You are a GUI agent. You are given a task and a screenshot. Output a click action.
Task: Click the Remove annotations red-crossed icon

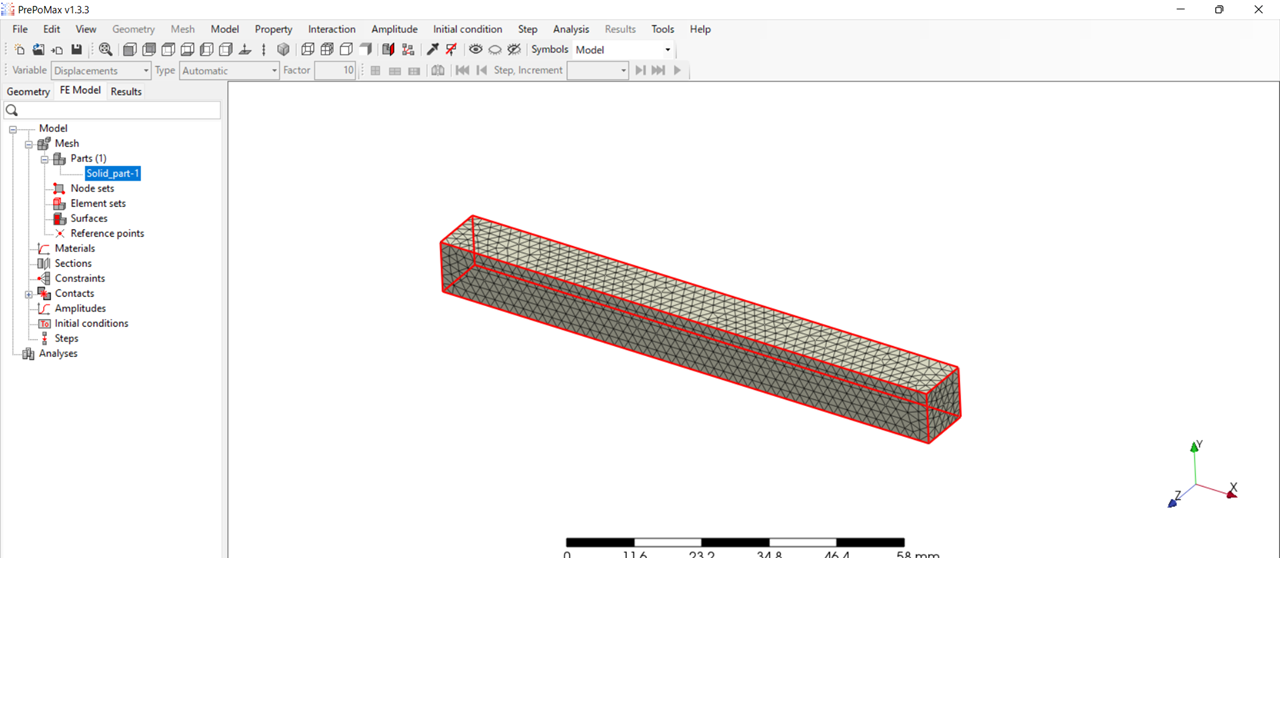[x=451, y=49]
